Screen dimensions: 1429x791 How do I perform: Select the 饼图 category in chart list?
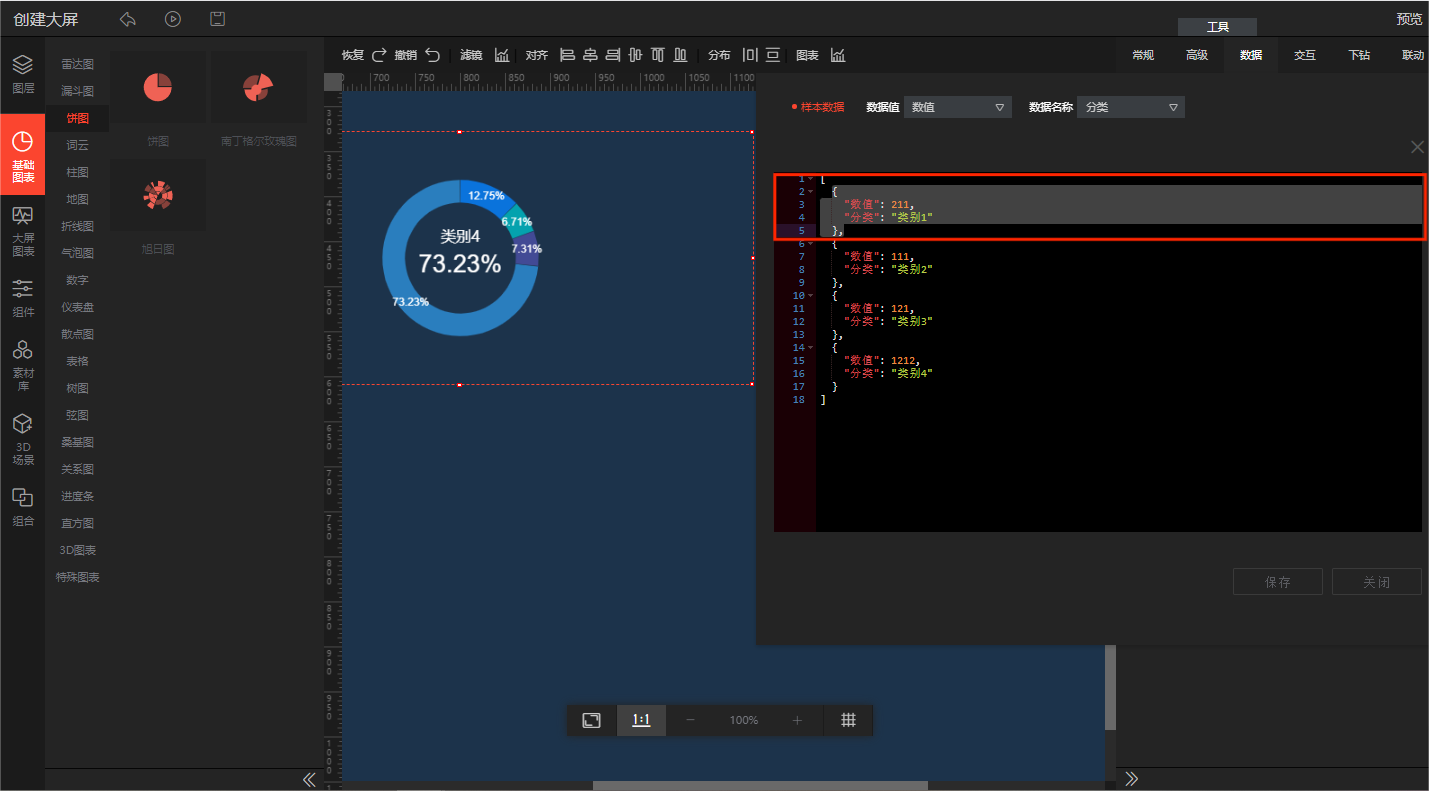pos(77,118)
